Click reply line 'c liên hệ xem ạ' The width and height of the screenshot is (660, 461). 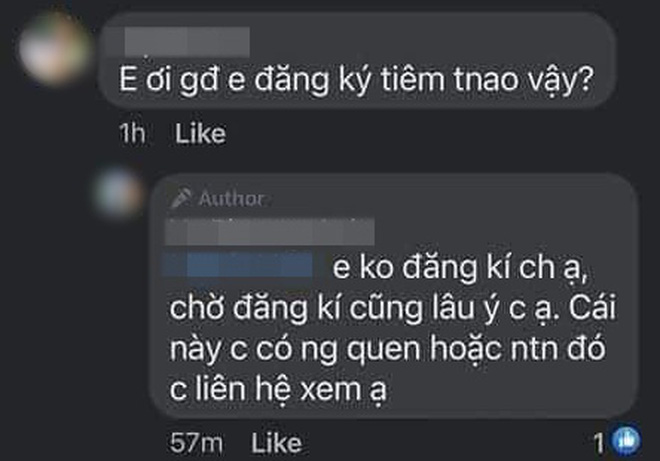coord(278,389)
